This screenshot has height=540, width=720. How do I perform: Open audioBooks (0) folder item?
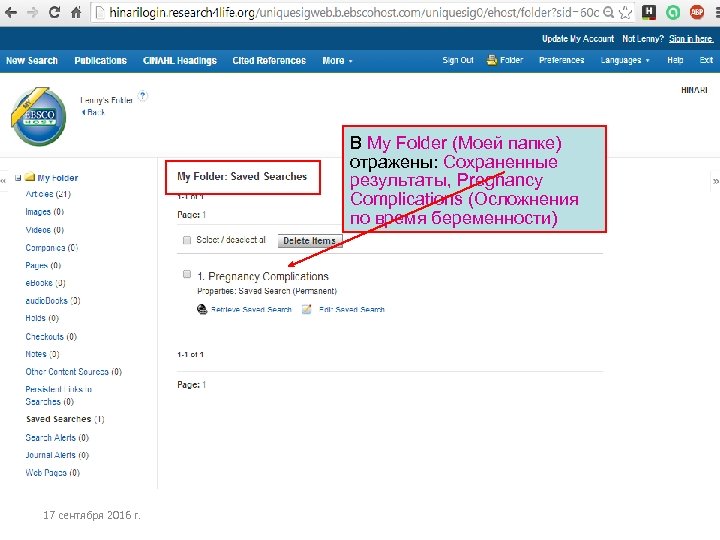point(53,301)
